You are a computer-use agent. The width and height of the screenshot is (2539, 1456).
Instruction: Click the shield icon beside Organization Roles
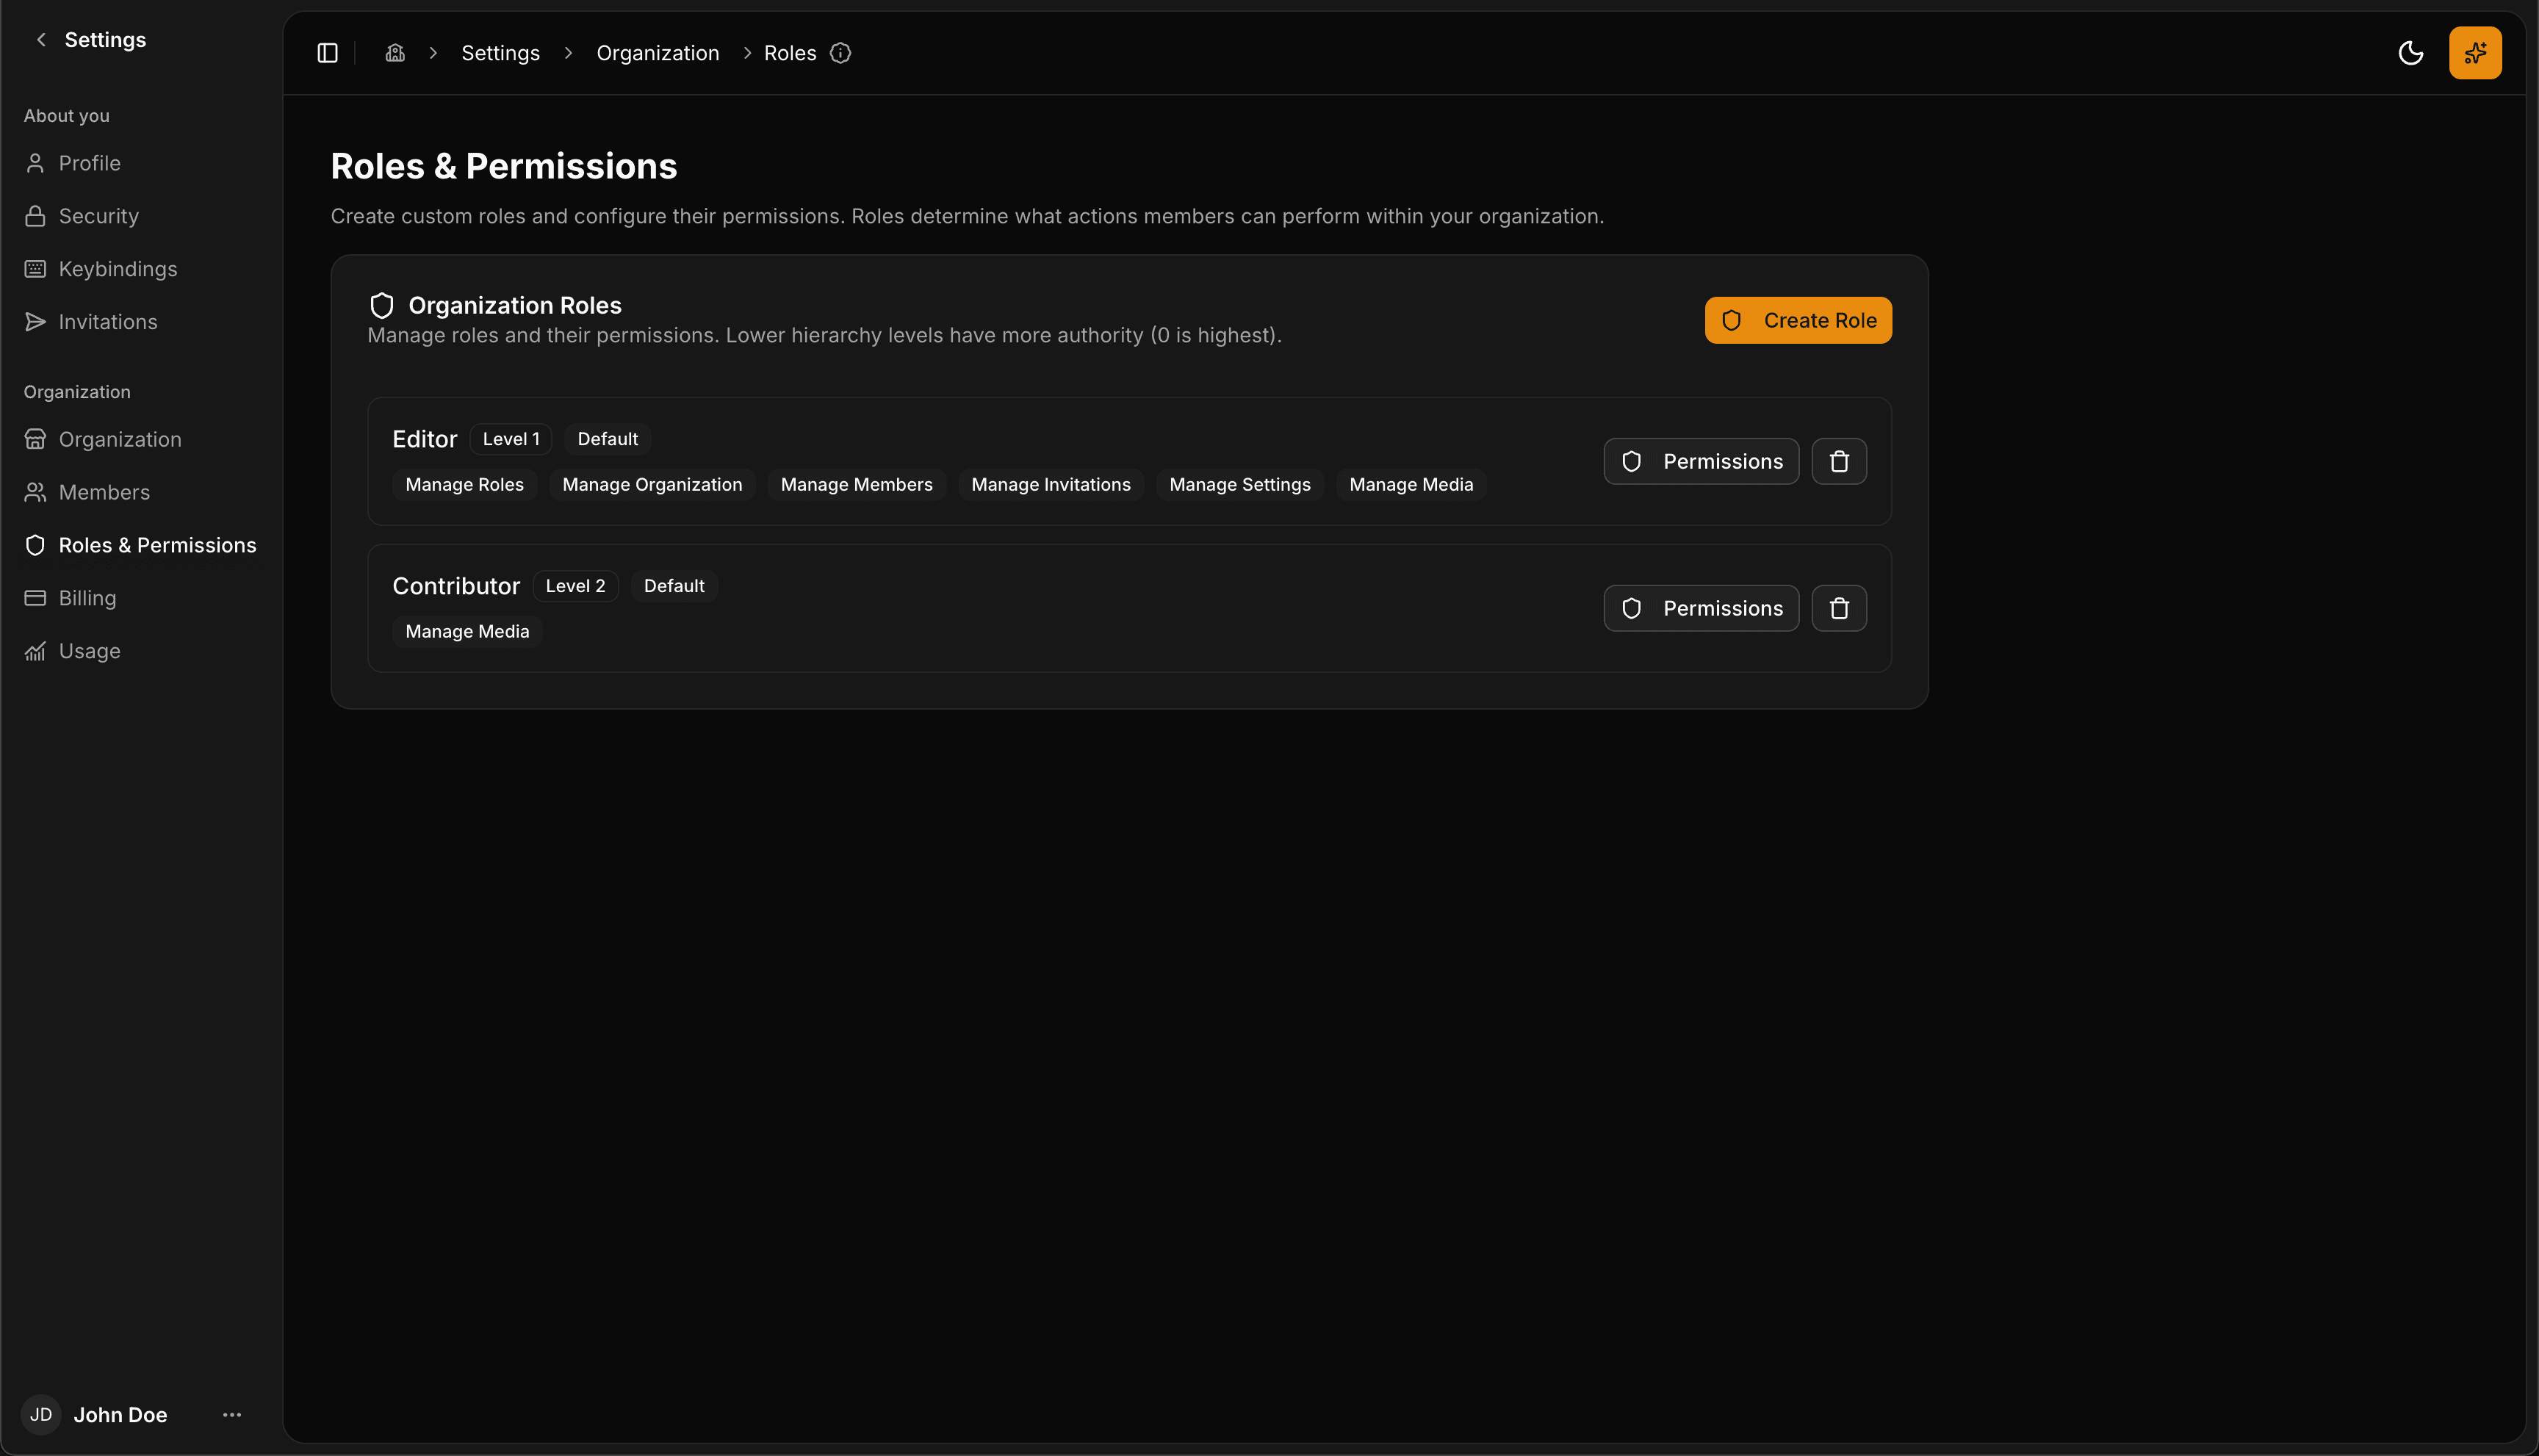[x=381, y=305]
